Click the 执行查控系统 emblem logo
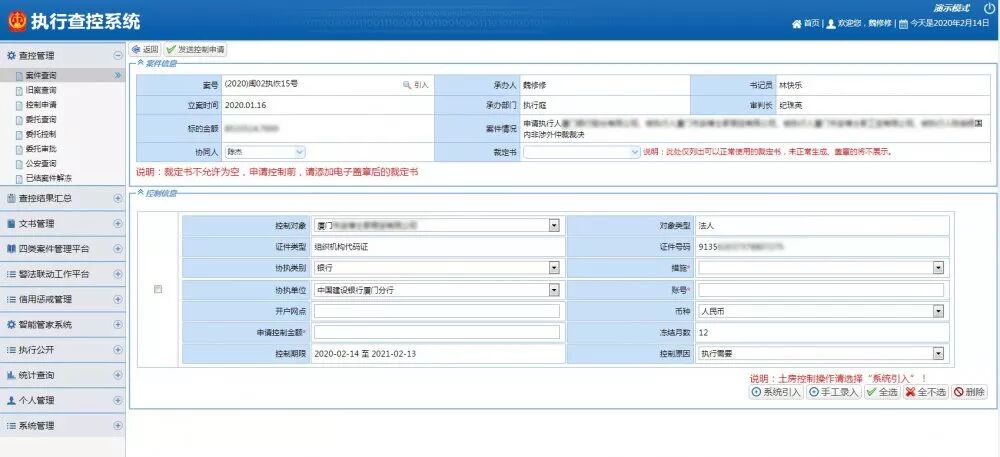 click(17, 22)
